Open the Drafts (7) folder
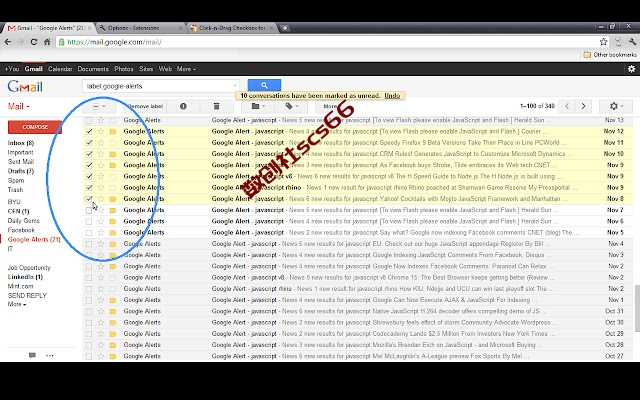 (x=21, y=171)
